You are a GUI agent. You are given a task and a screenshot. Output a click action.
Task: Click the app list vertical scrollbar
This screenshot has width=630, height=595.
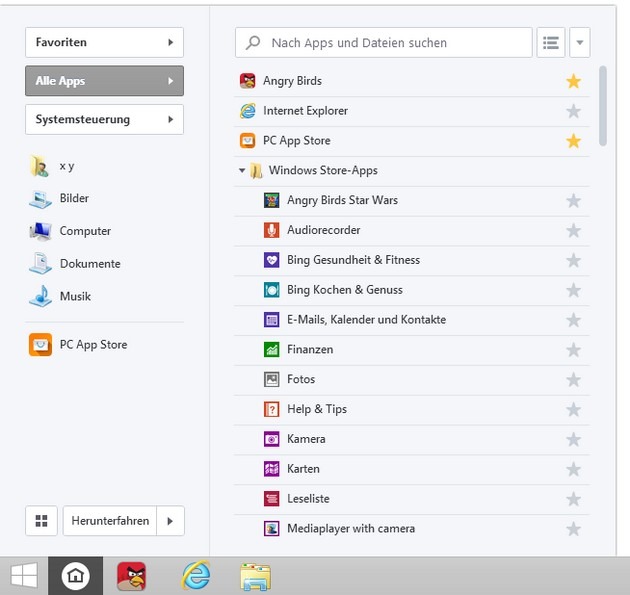[x=603, y=106]
